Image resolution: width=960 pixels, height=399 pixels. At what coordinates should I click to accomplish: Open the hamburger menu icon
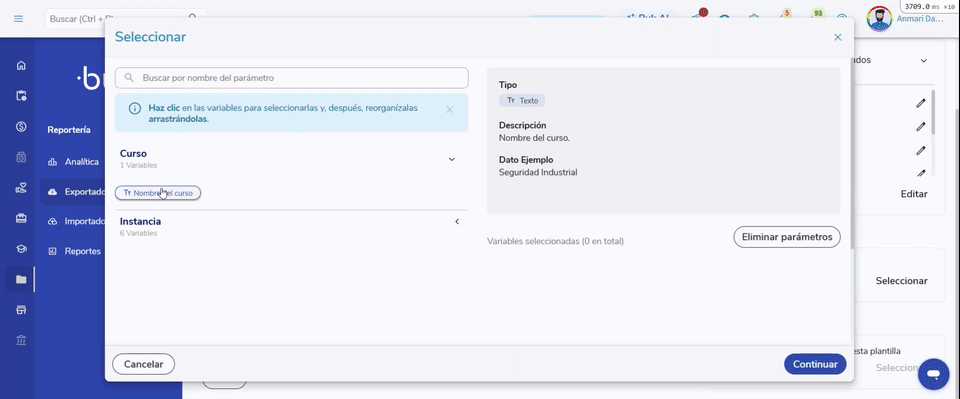(18, 19)
